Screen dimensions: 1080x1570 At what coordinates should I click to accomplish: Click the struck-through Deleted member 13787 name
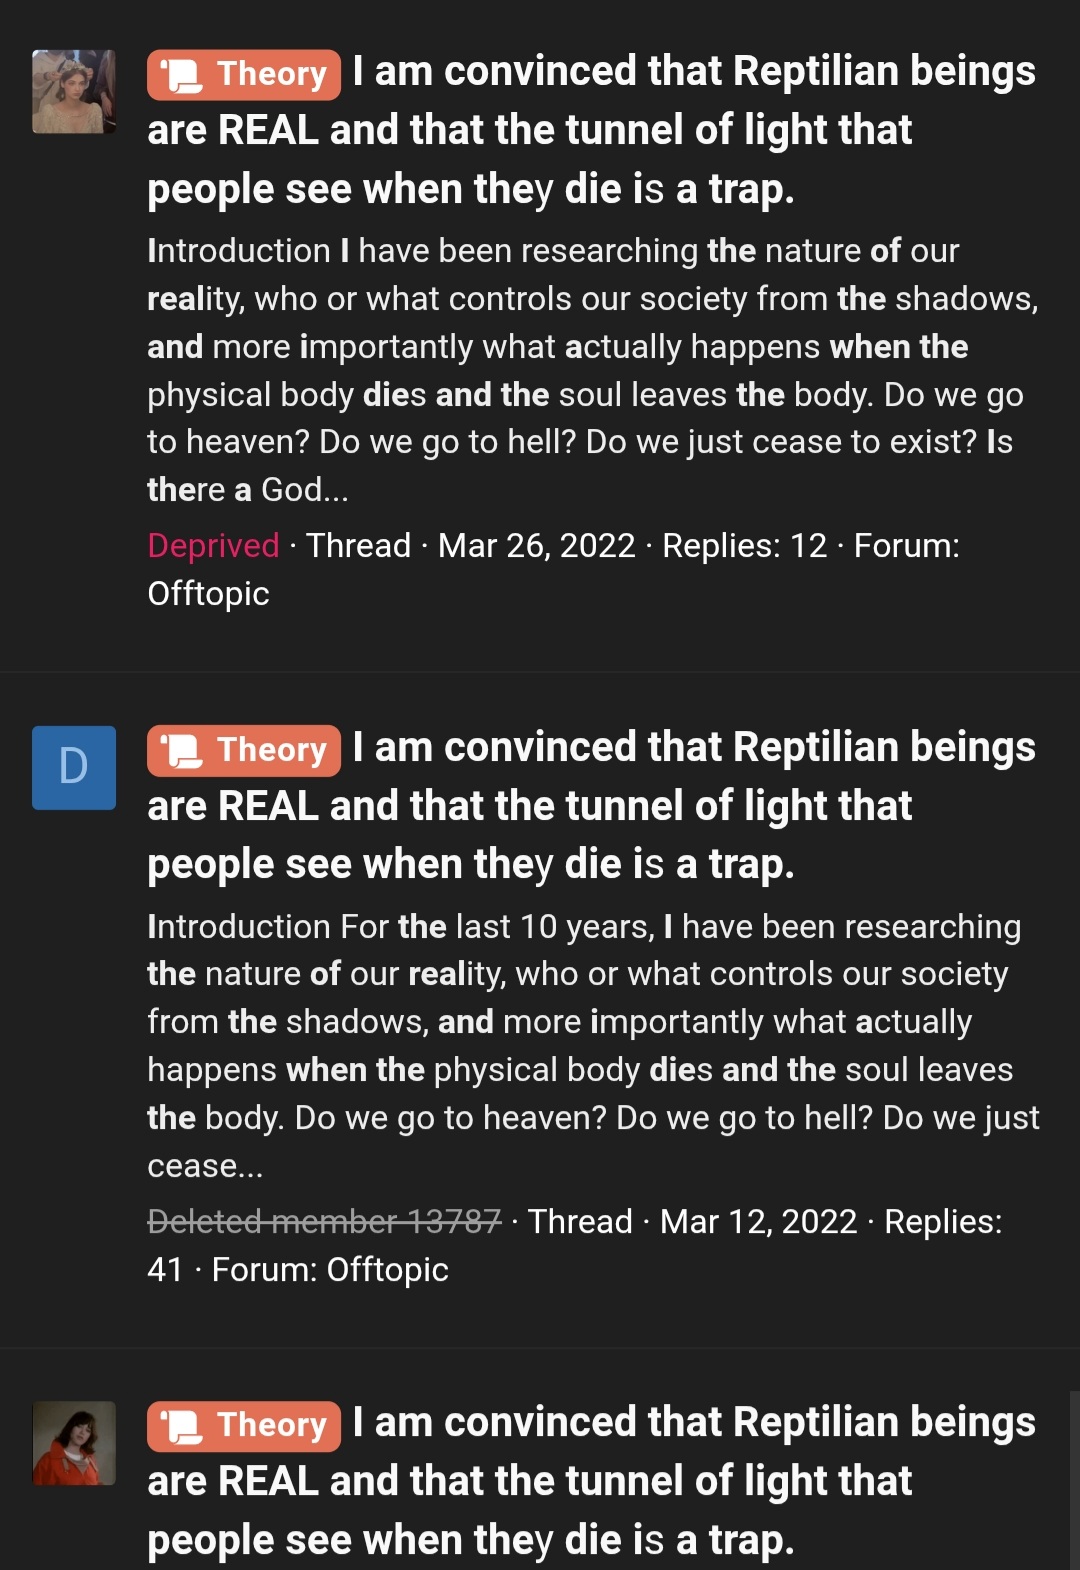point(324,1221)
